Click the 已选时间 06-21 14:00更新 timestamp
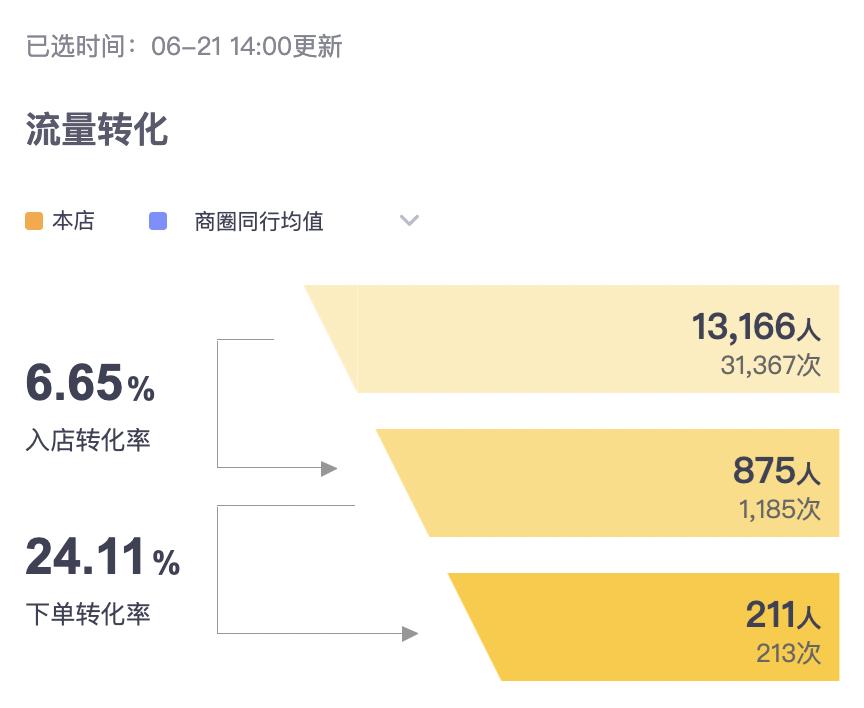This screenshot has height=708, width=864. [x=185, y=46]
